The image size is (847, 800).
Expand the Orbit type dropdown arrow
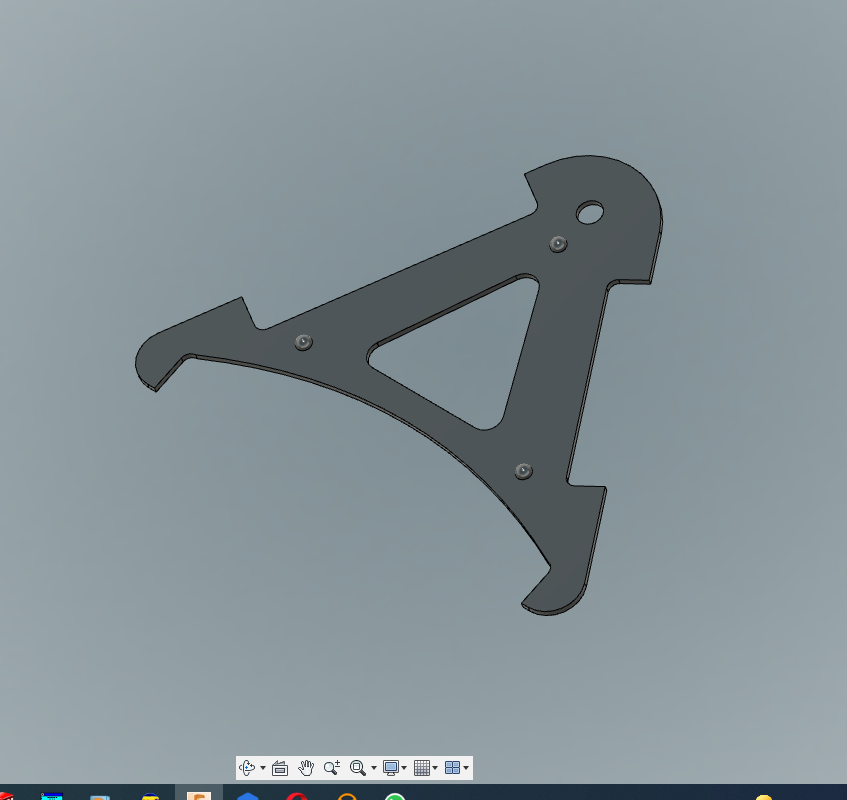(263, 769)
